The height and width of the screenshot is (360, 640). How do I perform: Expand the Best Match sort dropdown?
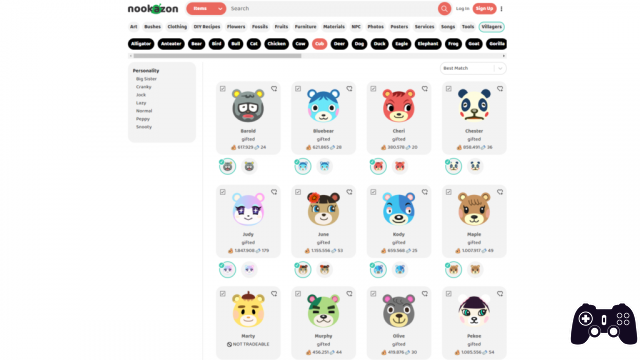point(473,68)
